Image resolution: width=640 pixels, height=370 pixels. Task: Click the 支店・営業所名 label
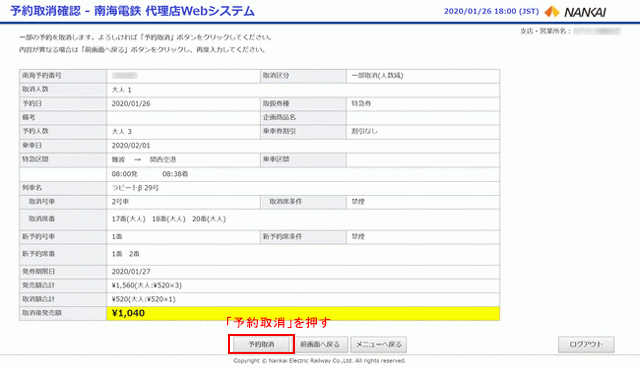click(x=545, y=31)
